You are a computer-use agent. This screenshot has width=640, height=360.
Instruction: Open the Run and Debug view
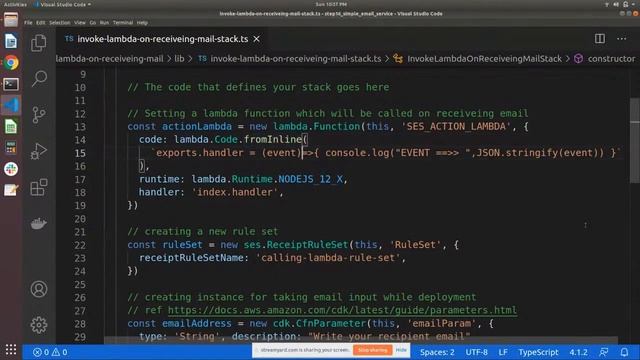(x=39, y=151)
